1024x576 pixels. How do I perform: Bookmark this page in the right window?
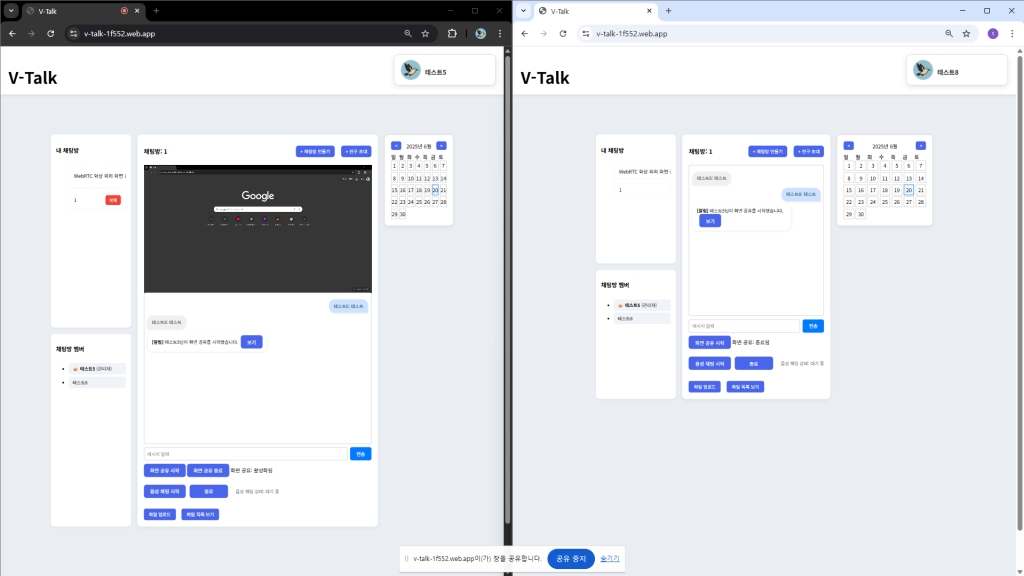[x=967, y=33]
